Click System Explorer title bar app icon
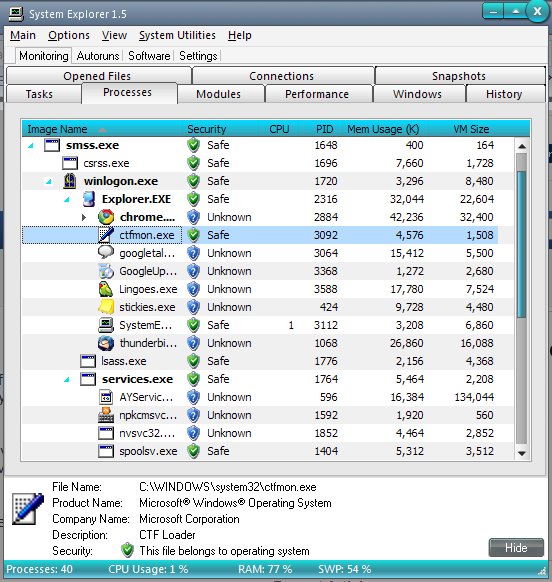Screen dimensions: 552x582 16,14
